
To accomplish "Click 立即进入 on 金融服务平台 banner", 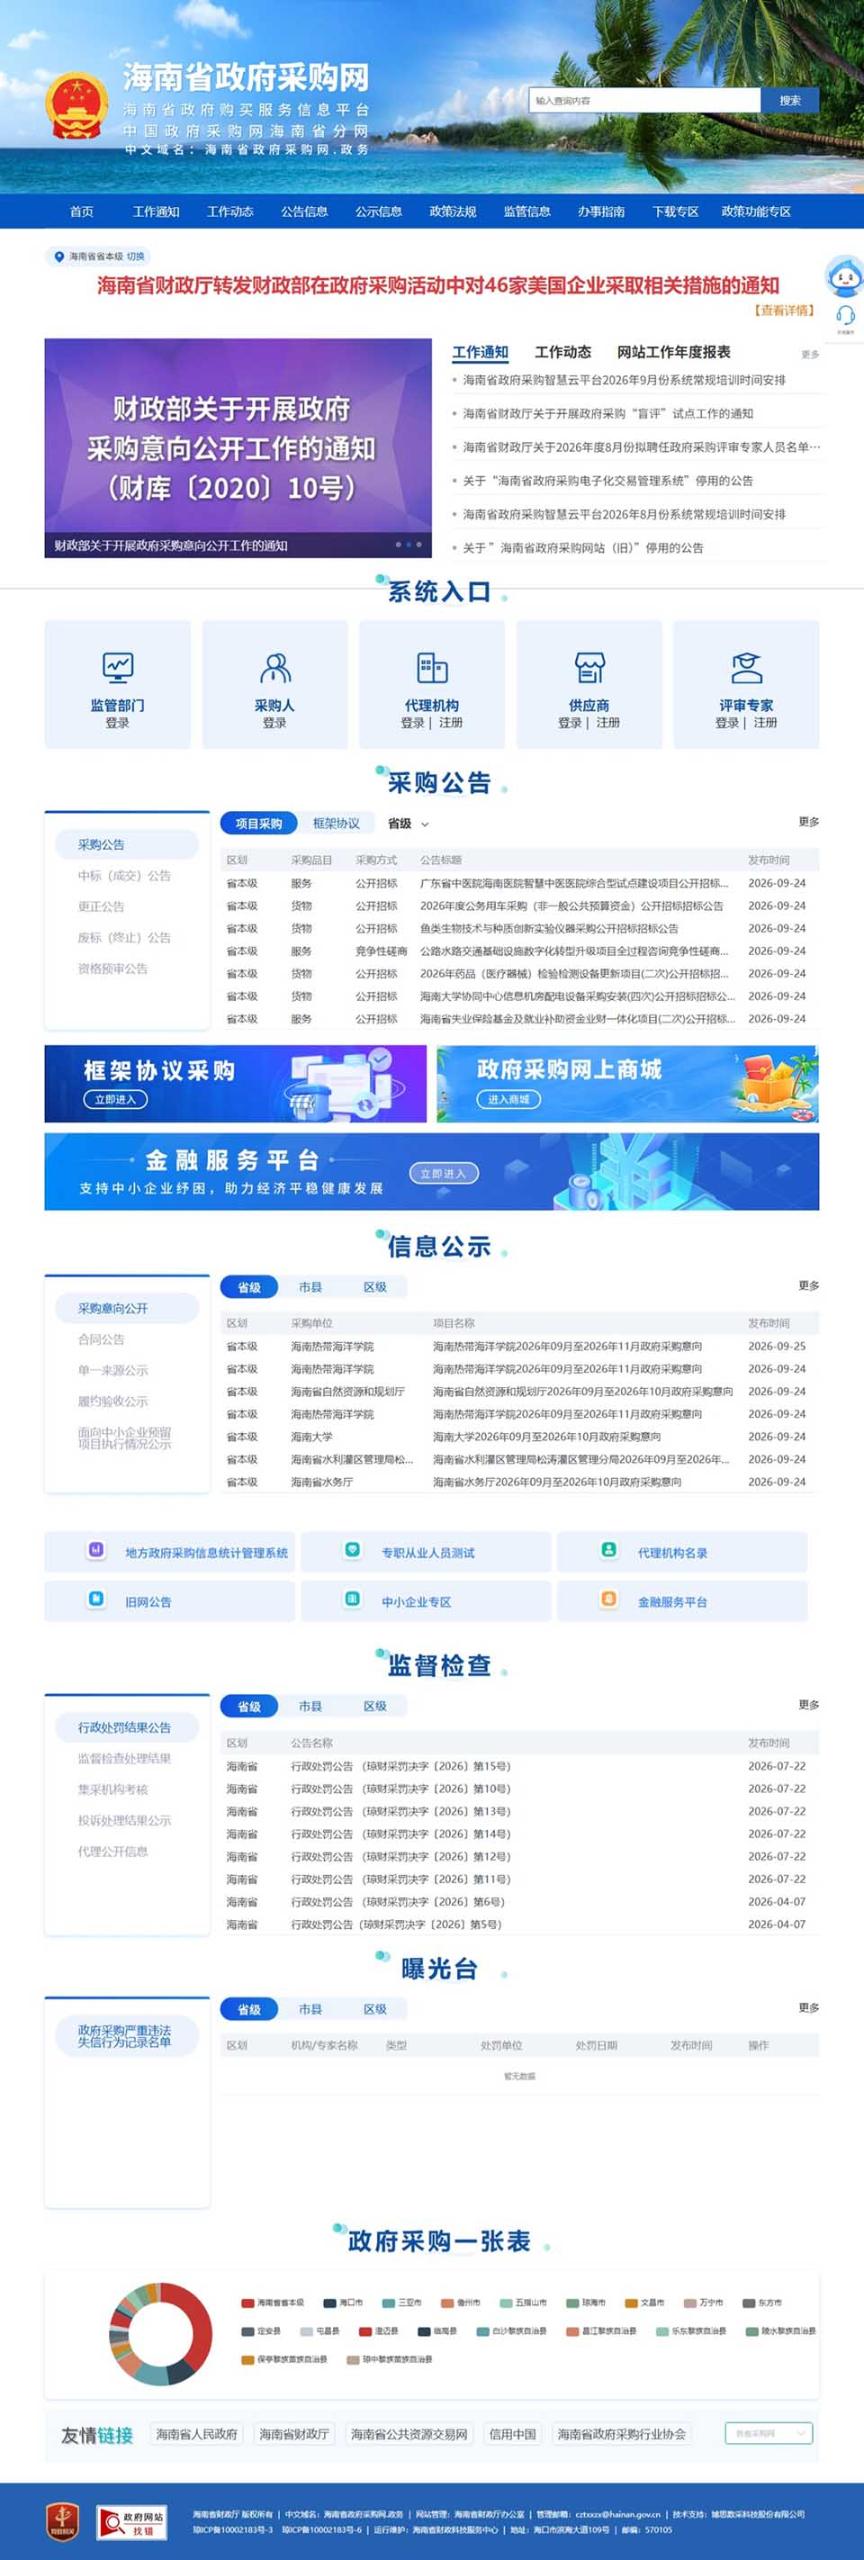I will pyautogui.click(x=443, y=1173).
